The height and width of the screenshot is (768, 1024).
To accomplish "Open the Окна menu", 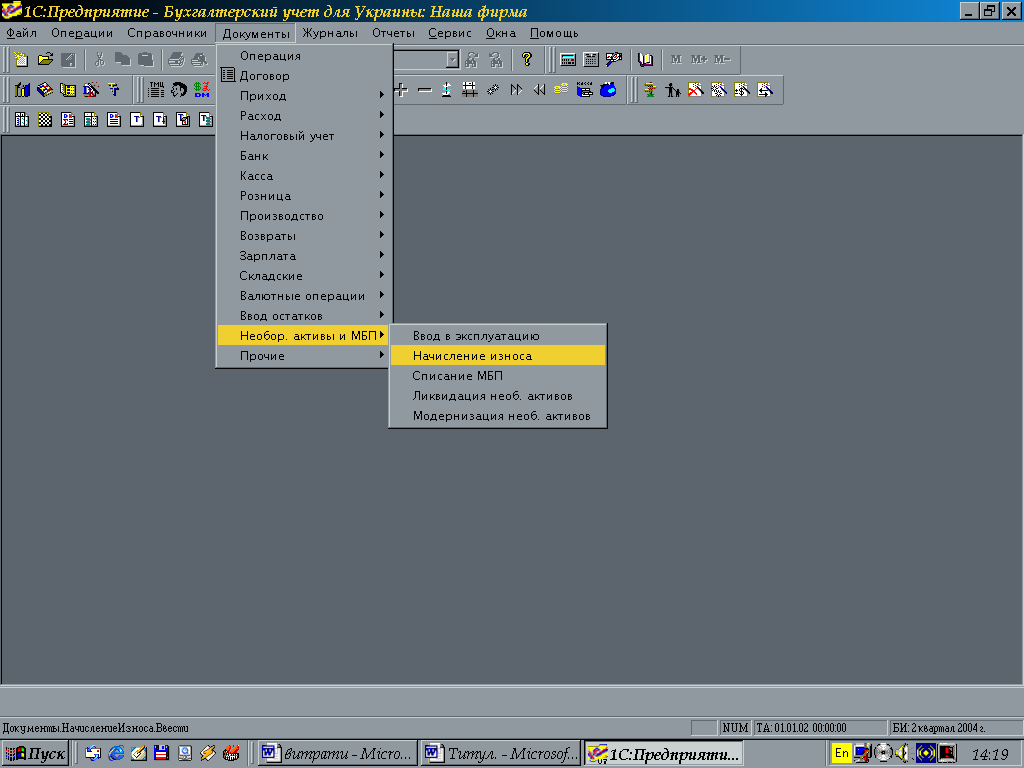I will point(501,33).
